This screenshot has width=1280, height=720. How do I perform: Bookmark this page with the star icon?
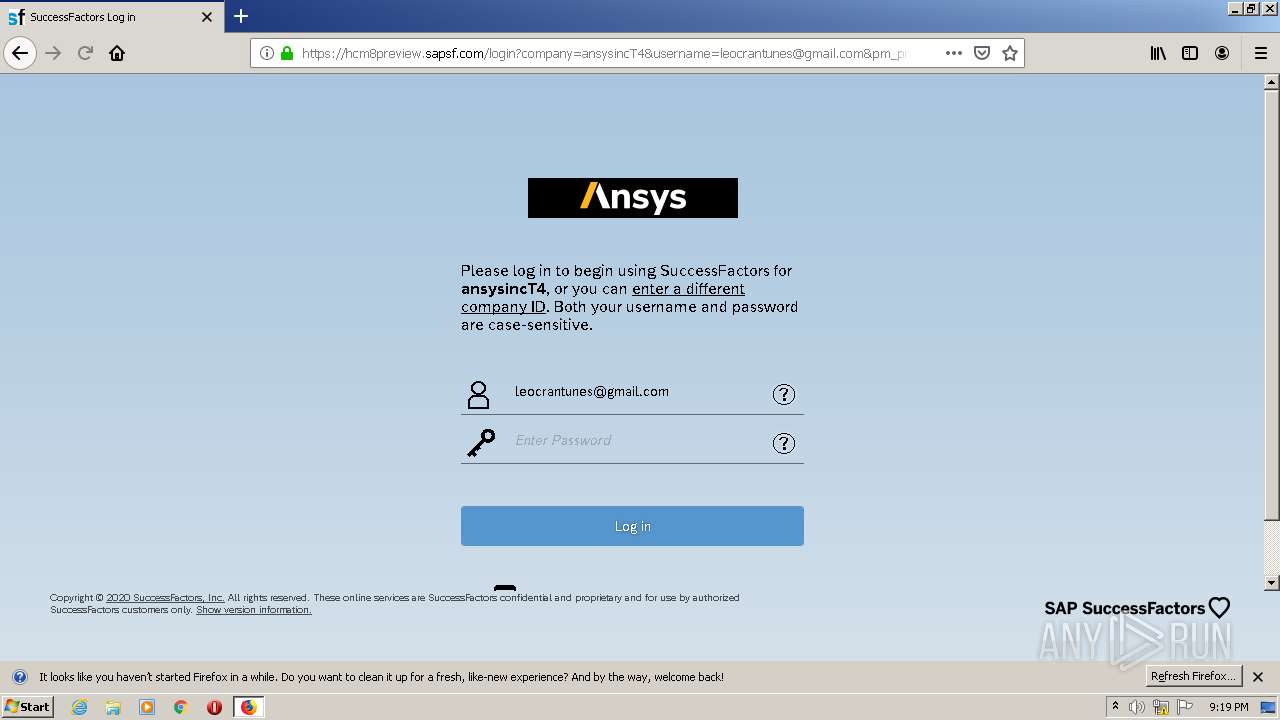(1010, 53)
